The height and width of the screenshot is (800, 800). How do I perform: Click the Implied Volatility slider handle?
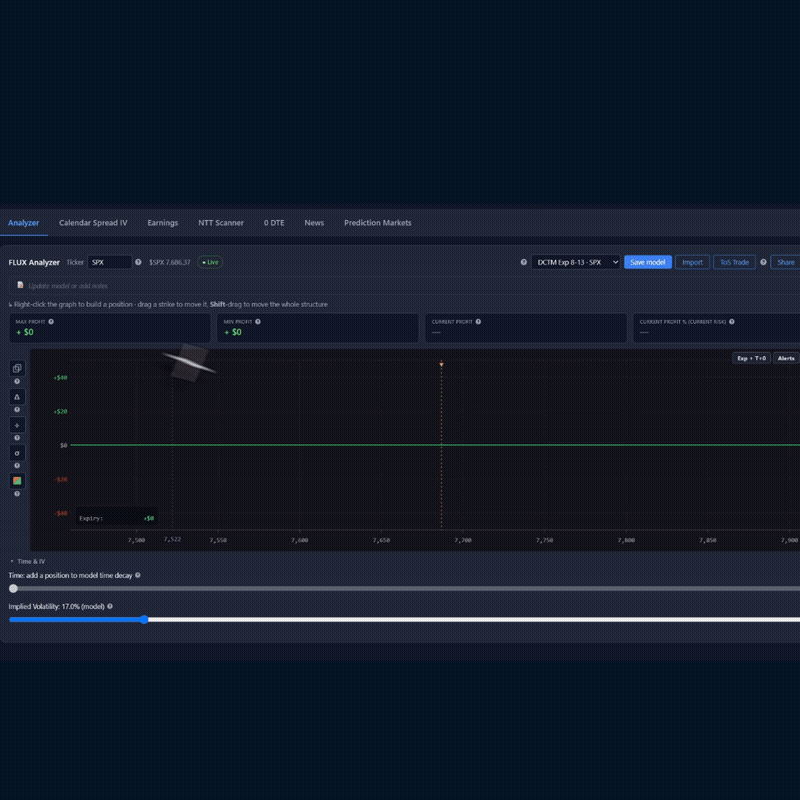(144, 619)
